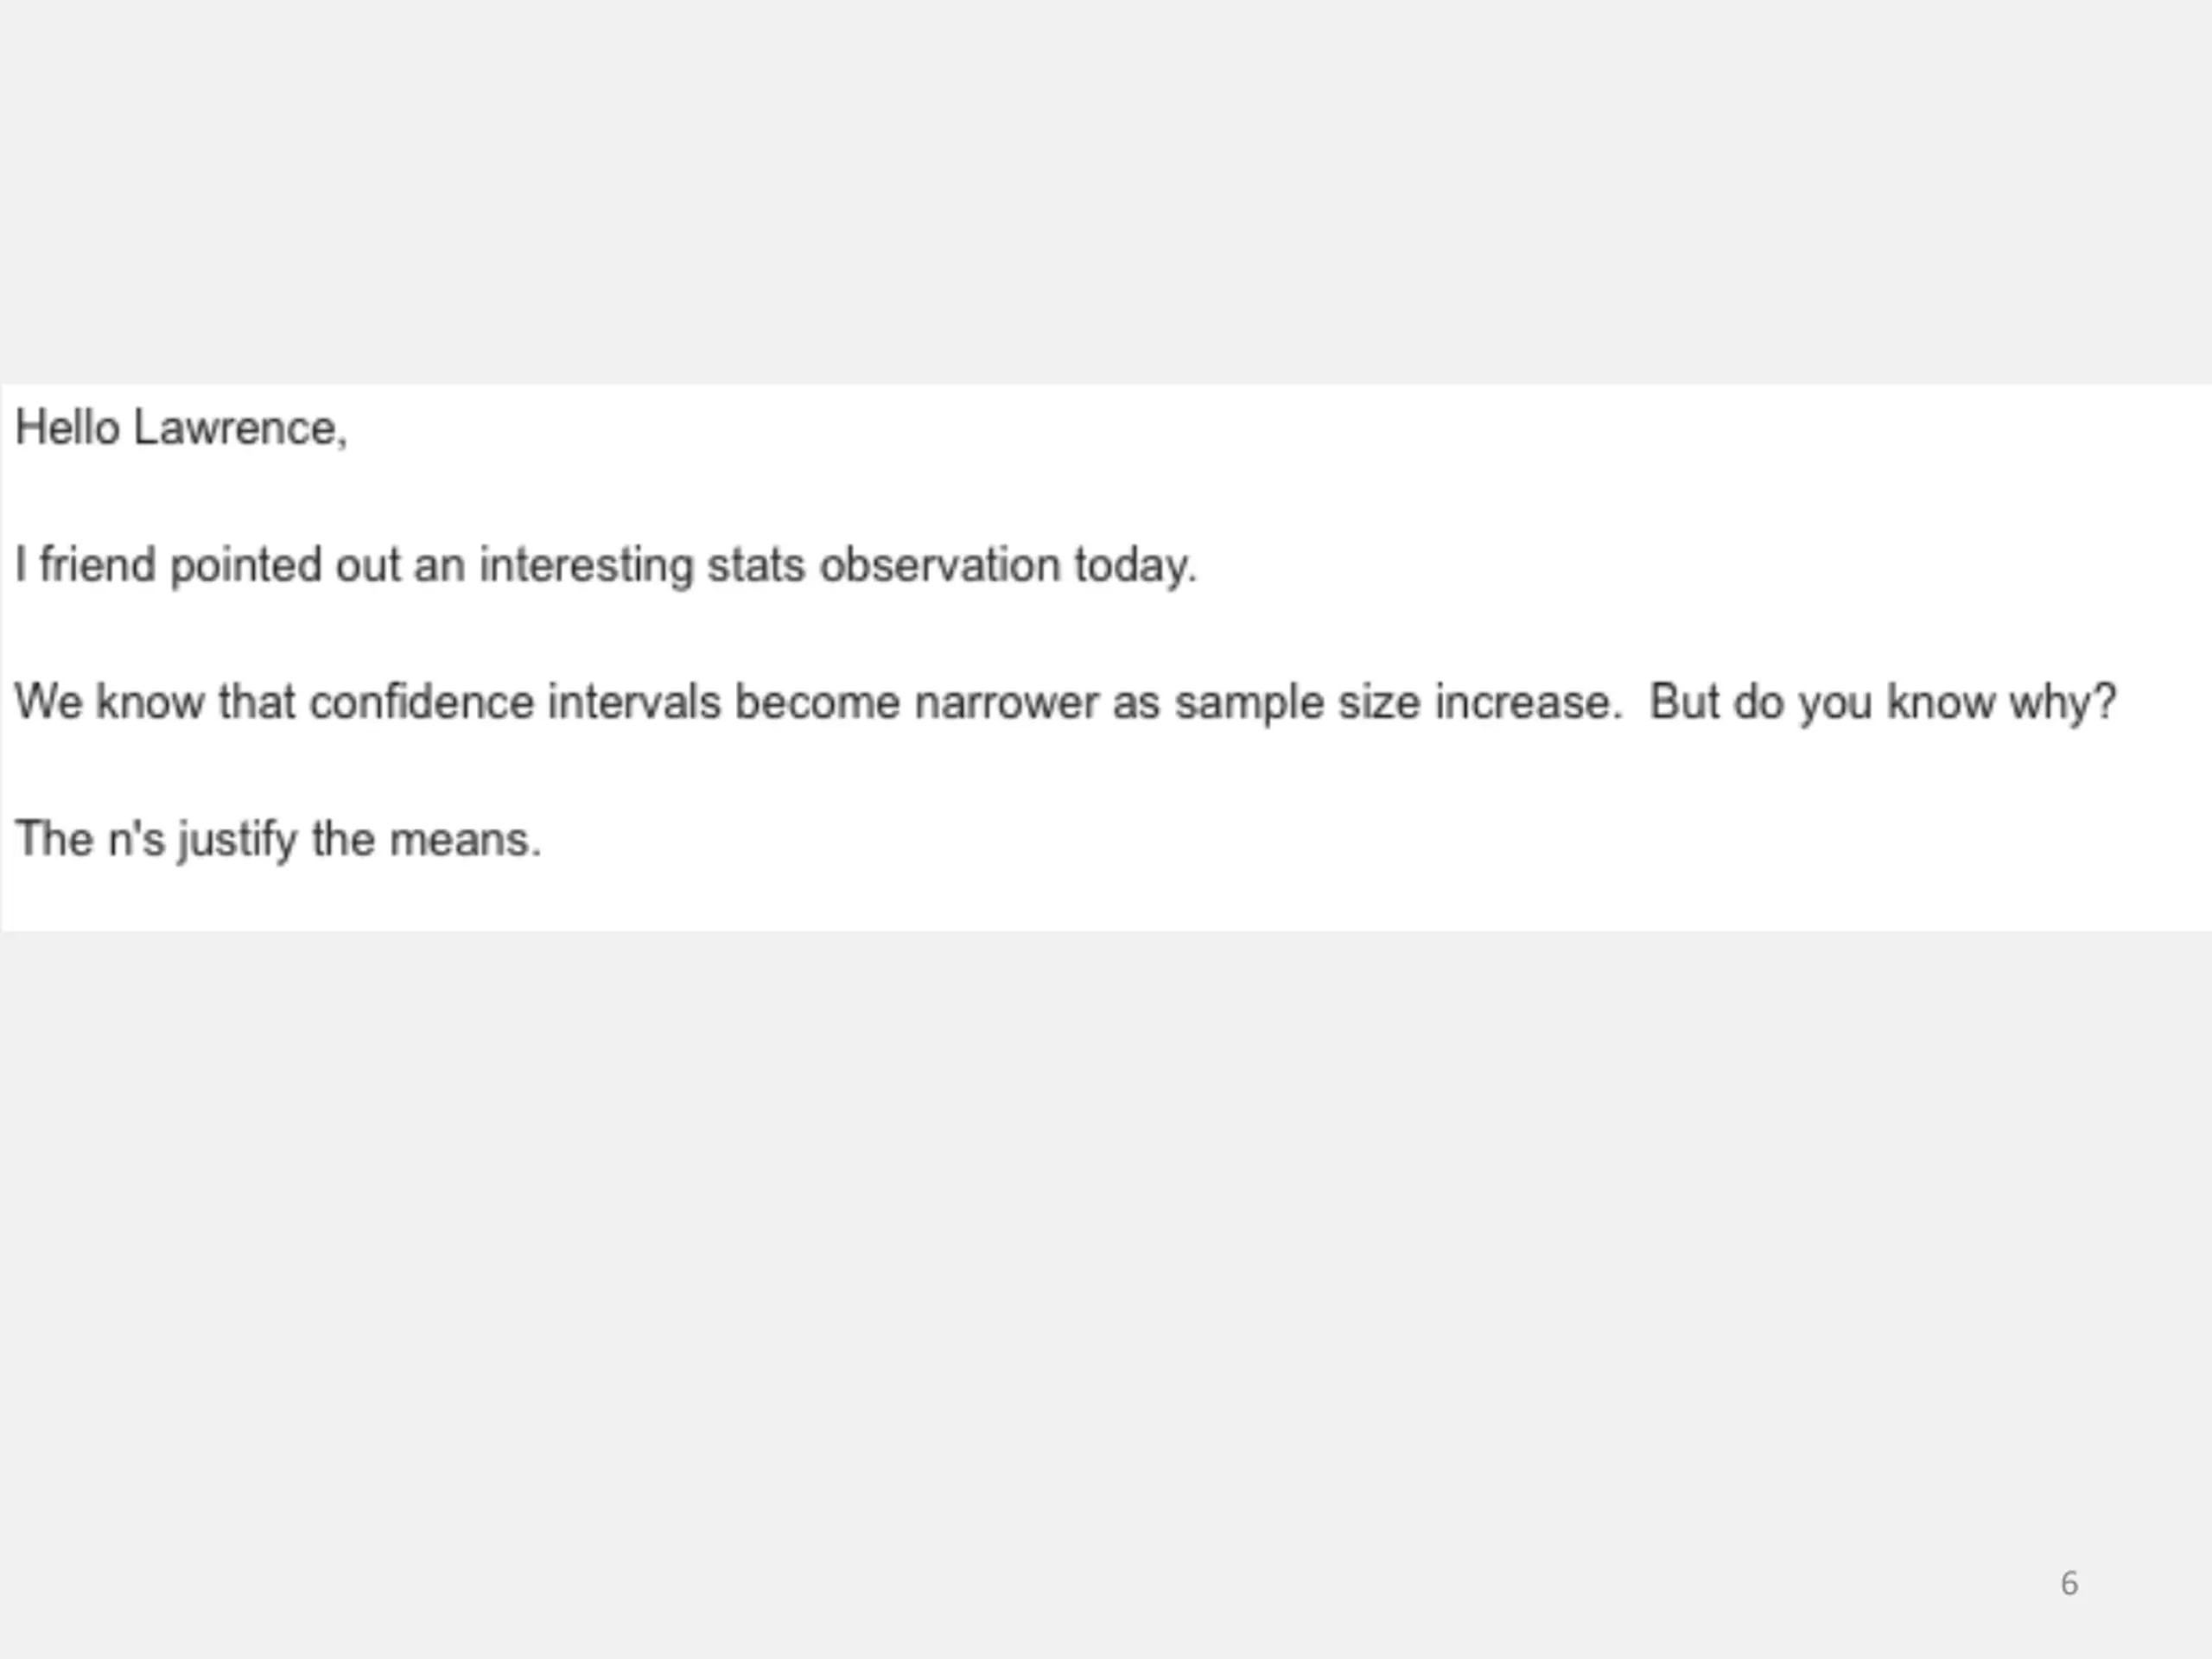Click the word 'Hello' at the top
This screenshot has height=1659, width=2212.
(x=67, y=428)
